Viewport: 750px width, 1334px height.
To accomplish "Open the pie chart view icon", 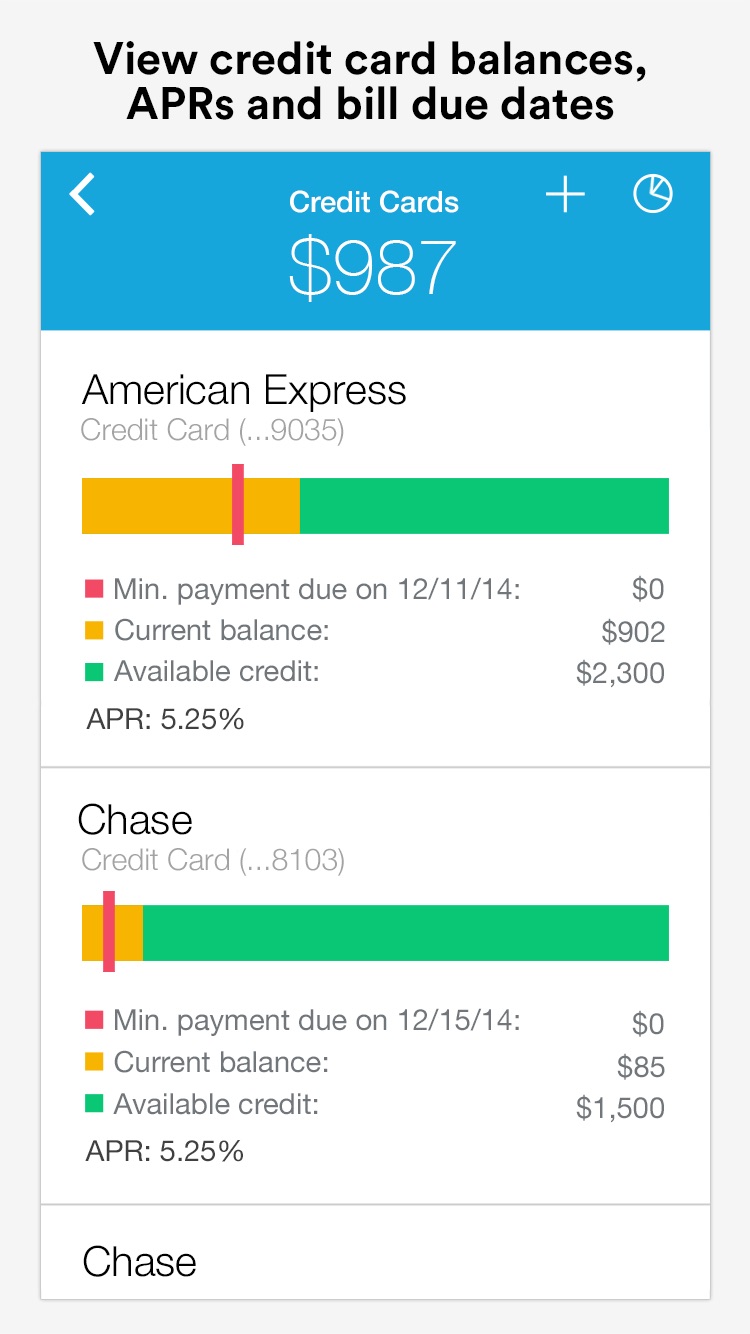I will tap(653, 194).
